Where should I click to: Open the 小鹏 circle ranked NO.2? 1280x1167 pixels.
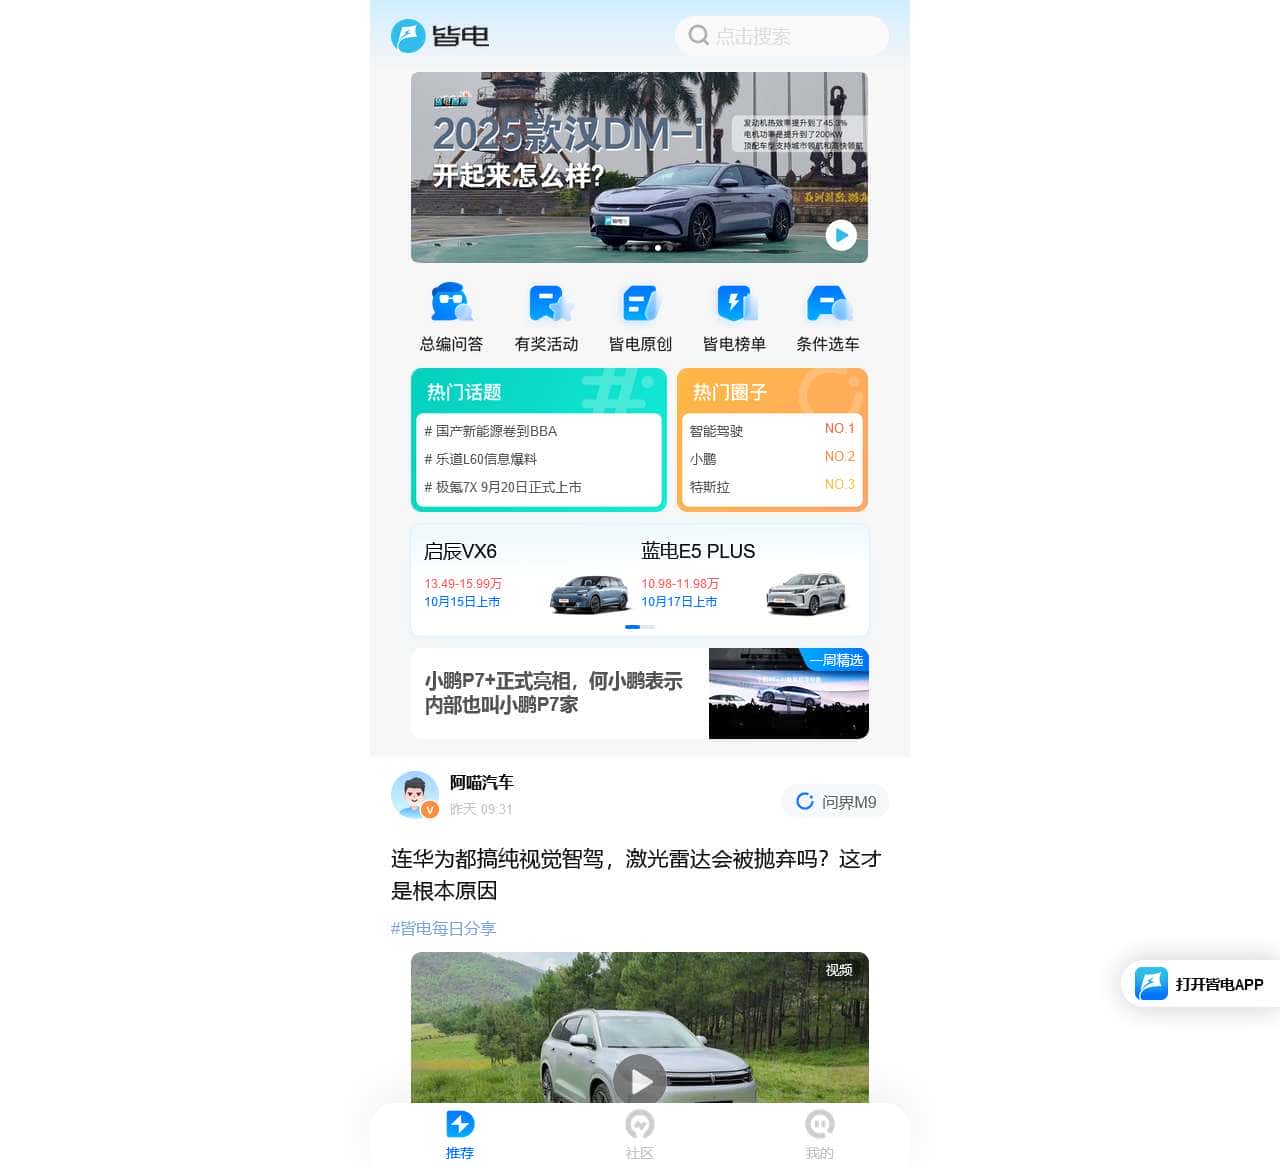(x=772, y=459)
